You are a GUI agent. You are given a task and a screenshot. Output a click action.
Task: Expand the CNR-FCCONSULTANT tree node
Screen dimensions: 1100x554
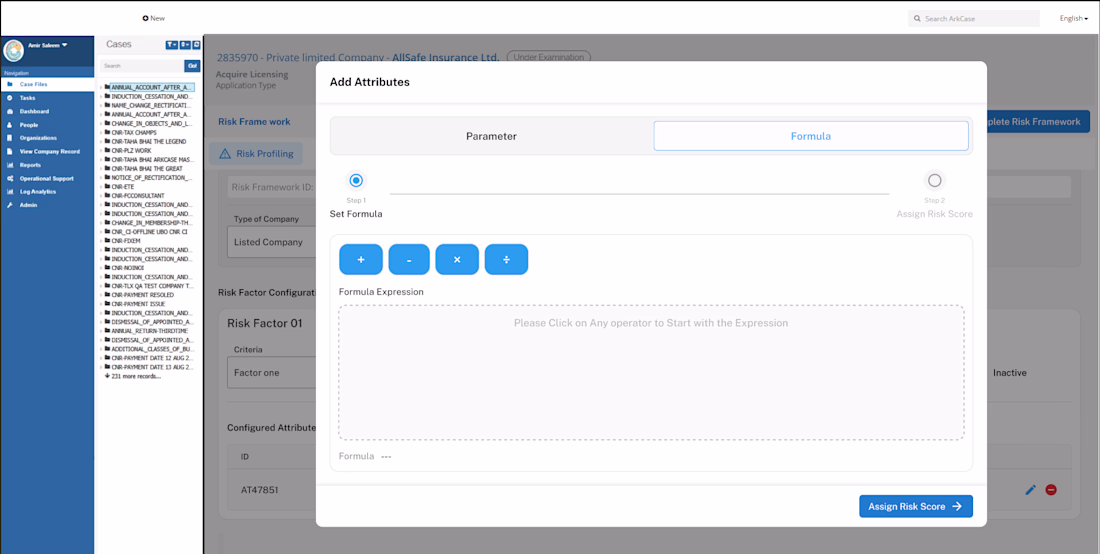coord(101,196)
